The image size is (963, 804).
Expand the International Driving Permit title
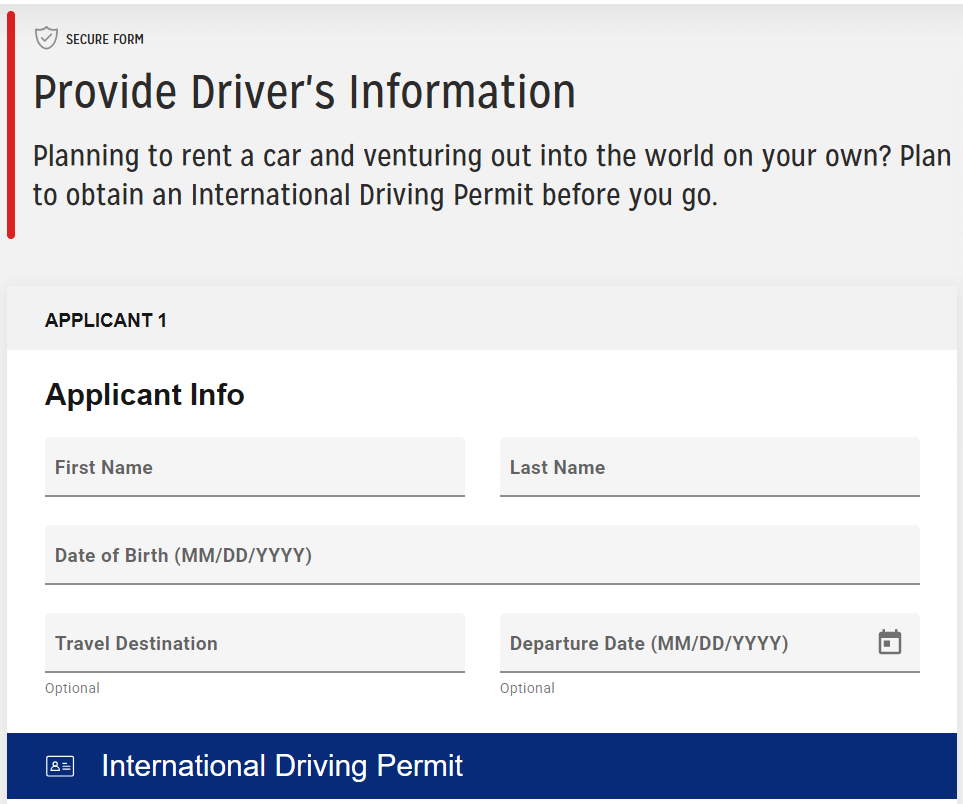click(x=282, y=766)
